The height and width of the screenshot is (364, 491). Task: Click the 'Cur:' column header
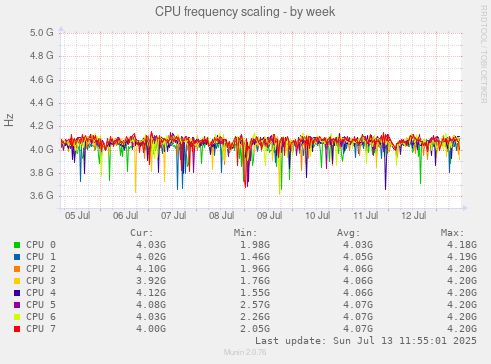click(x=142, y=233)
